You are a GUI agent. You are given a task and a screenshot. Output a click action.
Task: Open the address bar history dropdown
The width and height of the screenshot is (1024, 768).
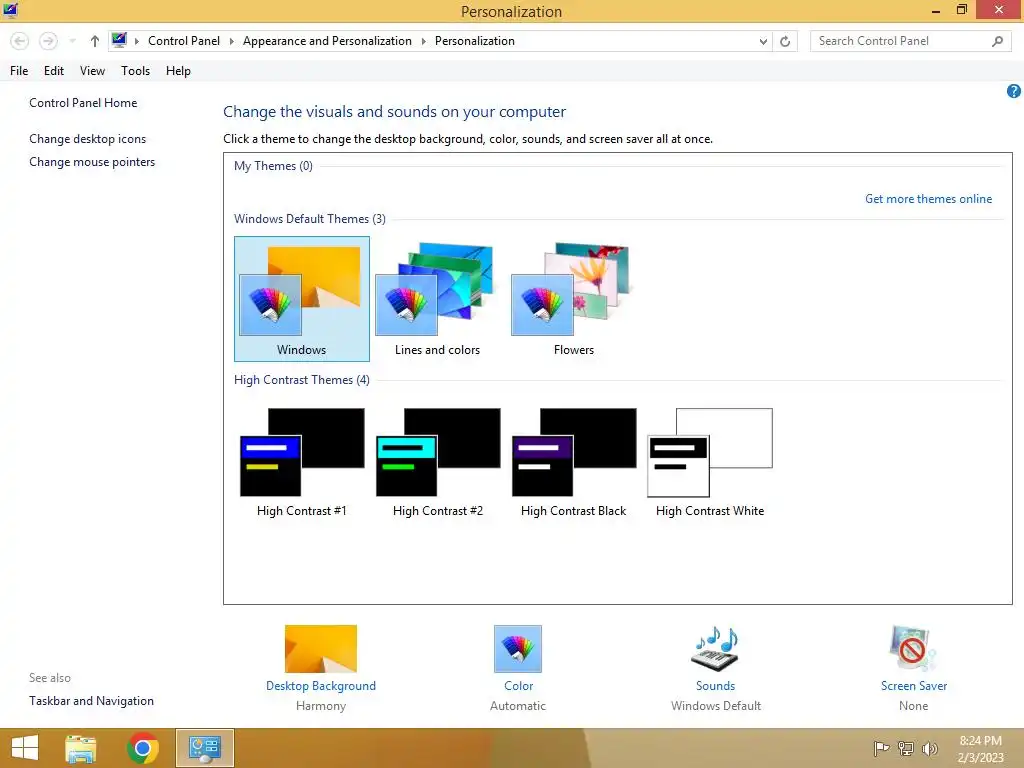(x=763, y=41)
